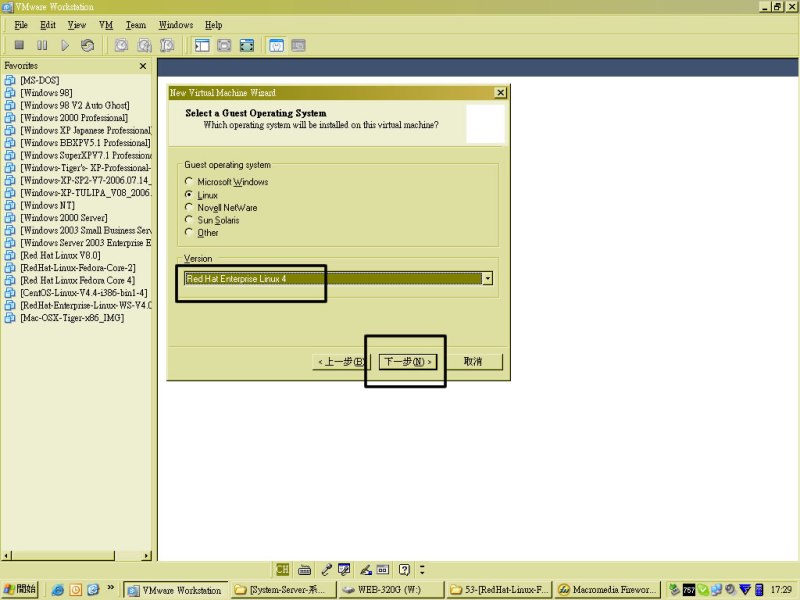This screenshot has height=600, width=800.
Task: Switch to VMware Workstation taskbar button
Action: tap(175, 590)
